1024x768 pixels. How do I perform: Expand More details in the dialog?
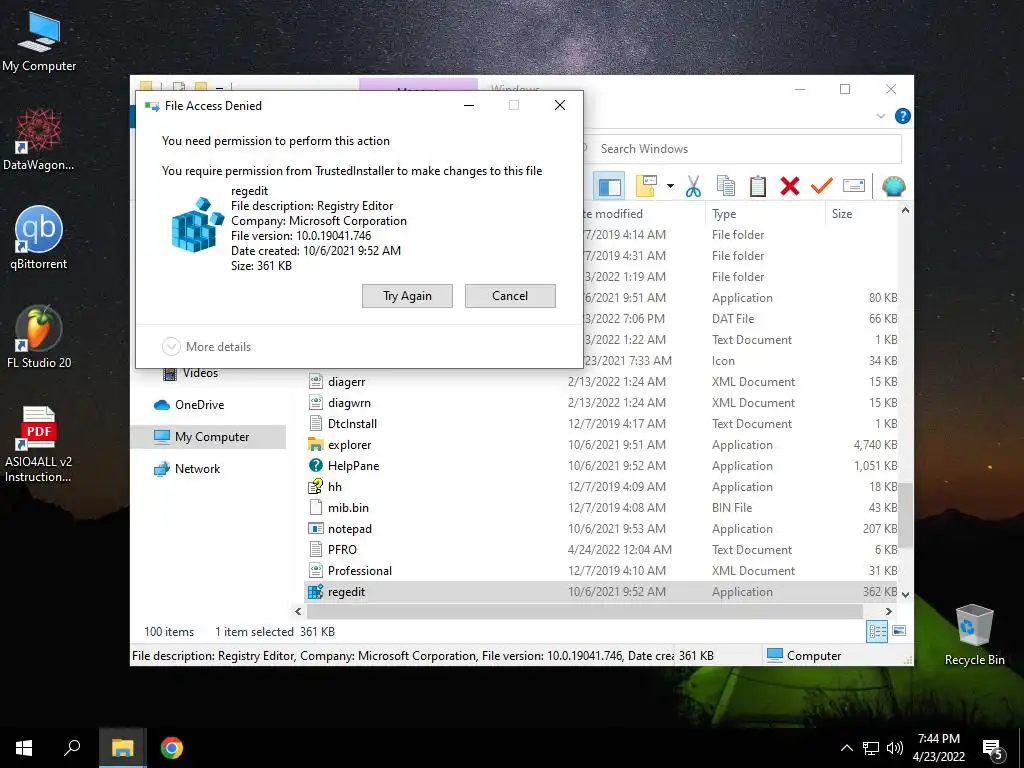point(206,347)
